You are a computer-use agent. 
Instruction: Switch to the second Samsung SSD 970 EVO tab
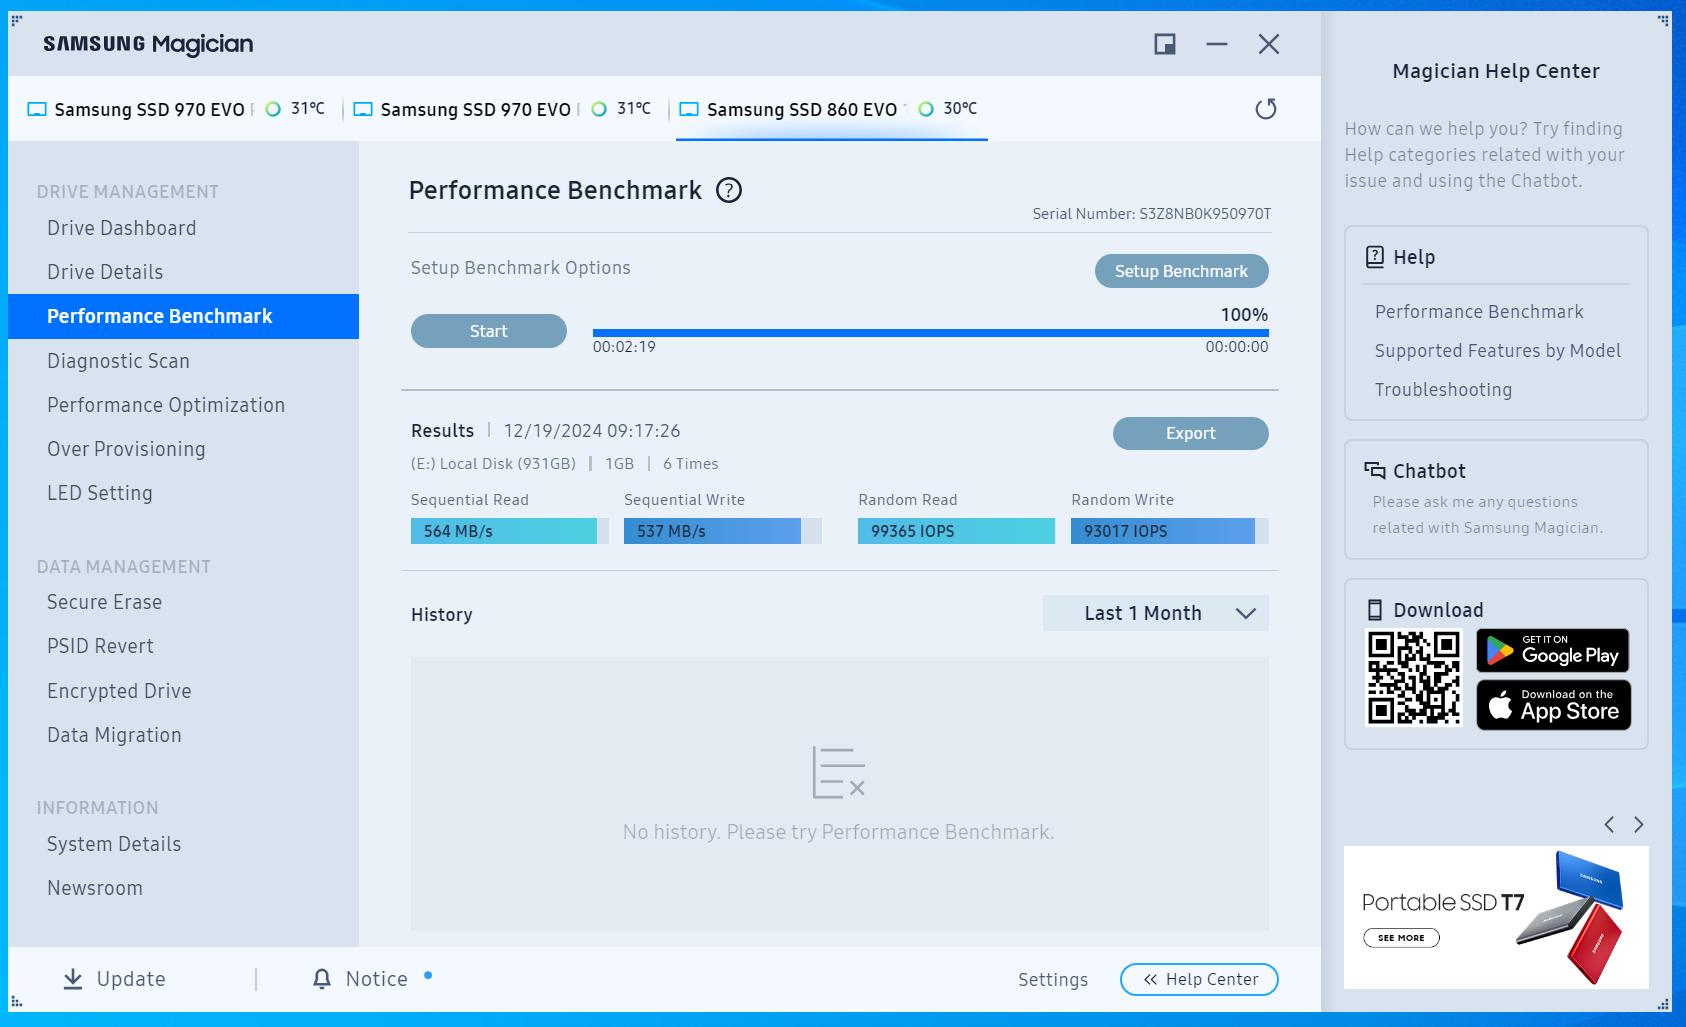[502, 109]
